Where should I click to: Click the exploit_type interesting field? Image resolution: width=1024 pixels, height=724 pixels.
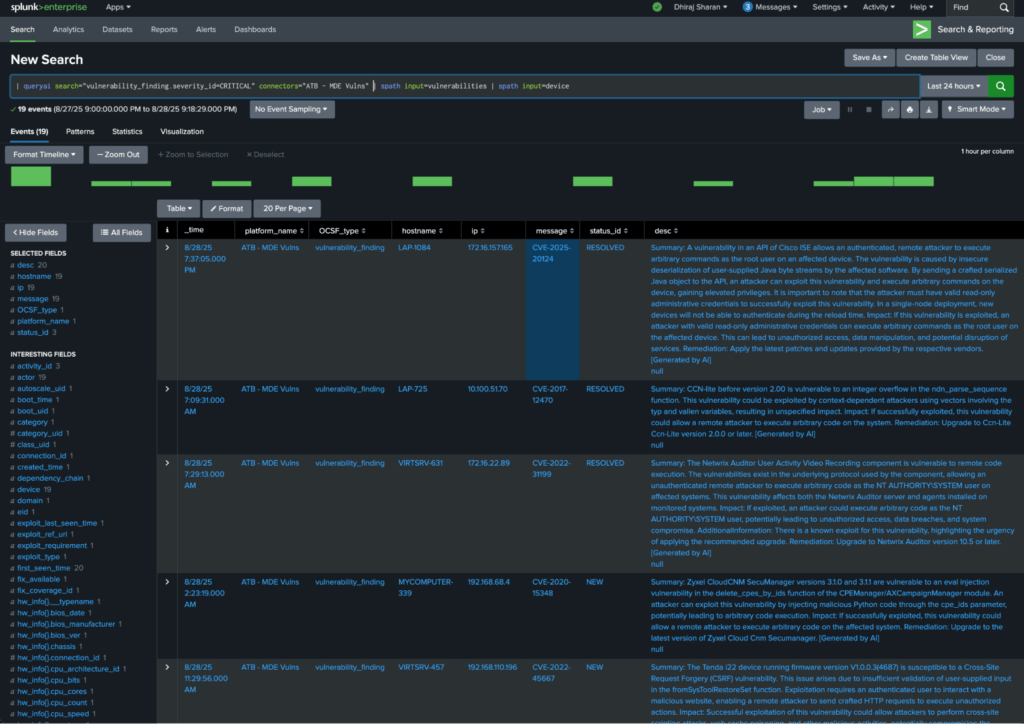[x=39, y=557]
